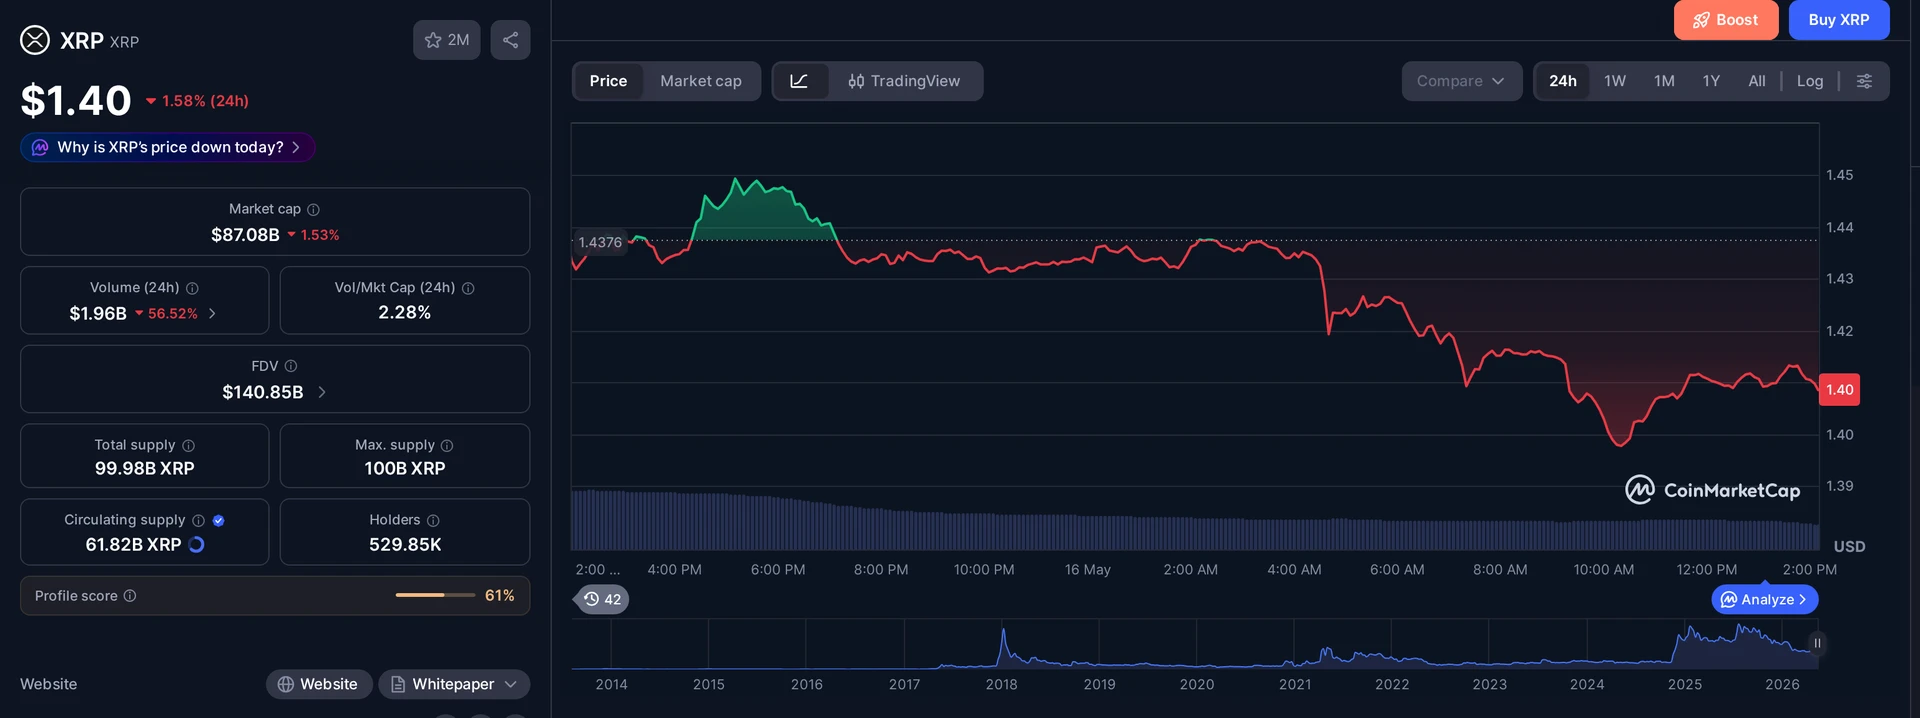Screen dimensions: 1920x718
Task: Click the 1.4376 opening price label
Action: pos(600,242)
